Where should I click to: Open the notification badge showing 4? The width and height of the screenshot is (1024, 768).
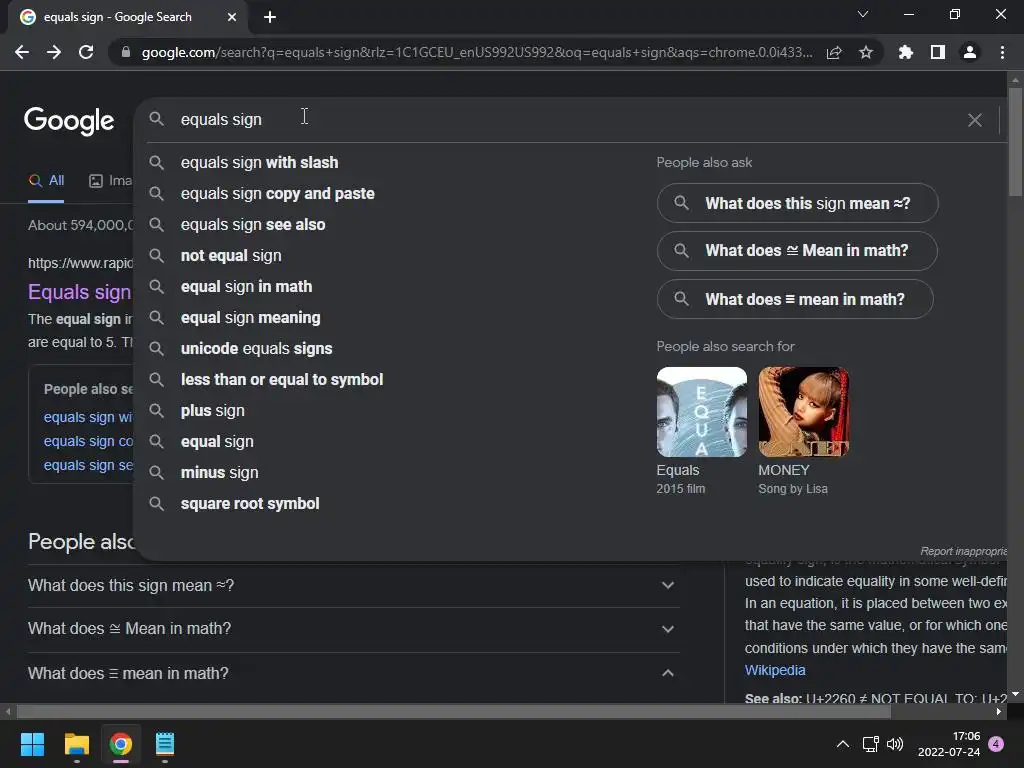996,744
